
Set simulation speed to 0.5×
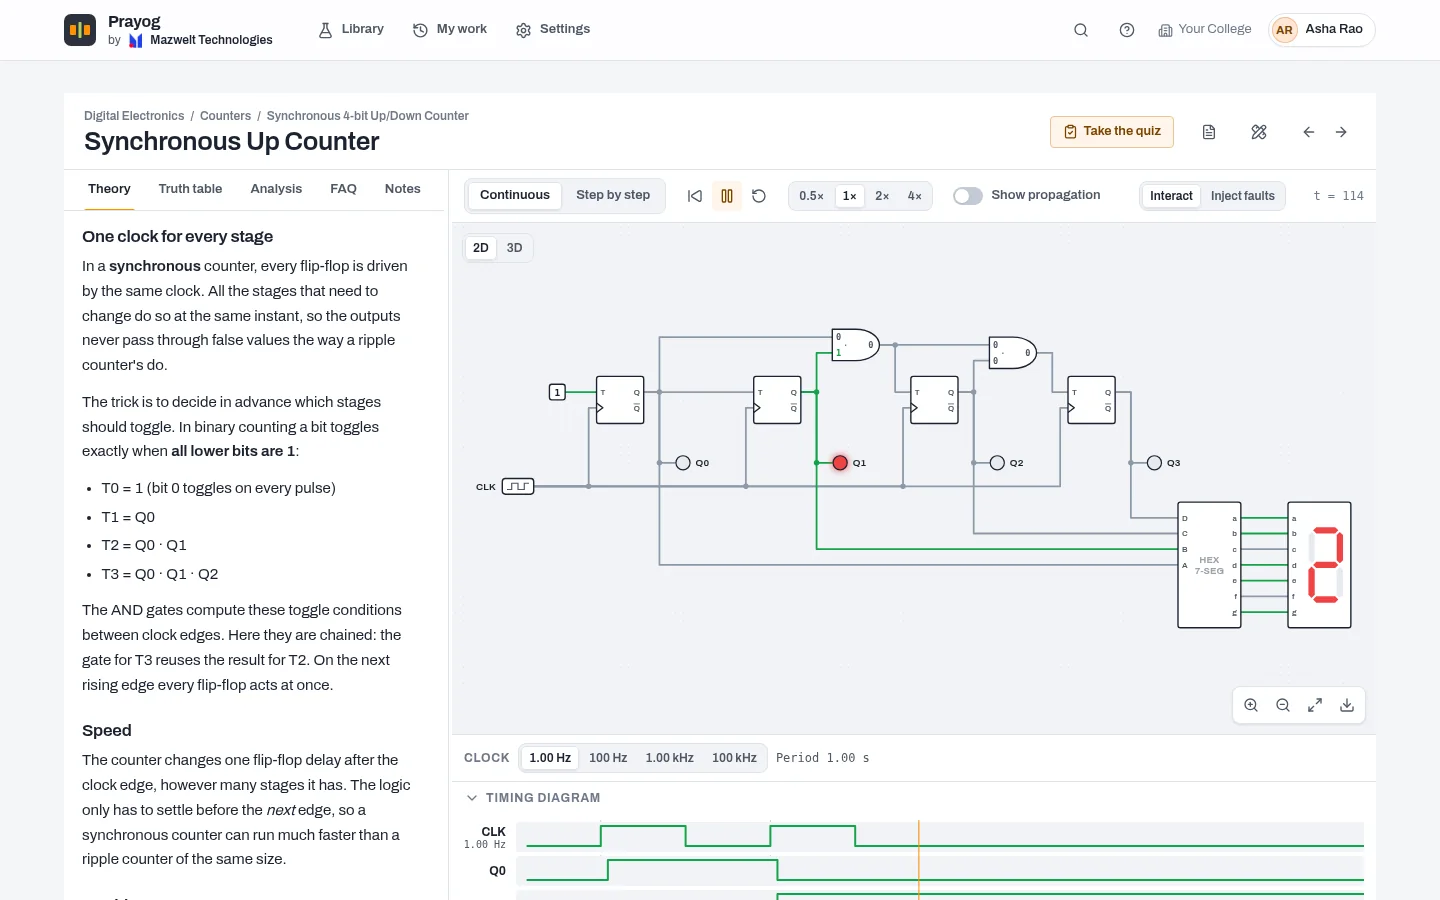tap(811, 196)
